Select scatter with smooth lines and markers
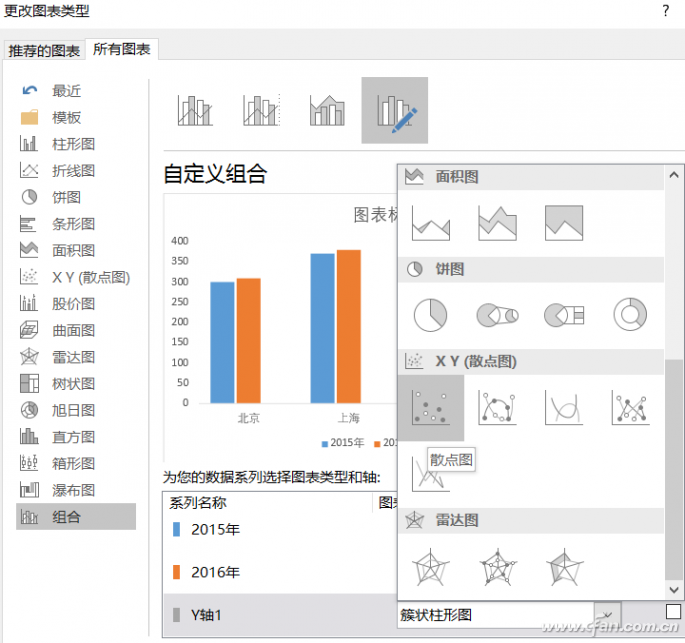The image size is (685, 643). click(497, 408)
